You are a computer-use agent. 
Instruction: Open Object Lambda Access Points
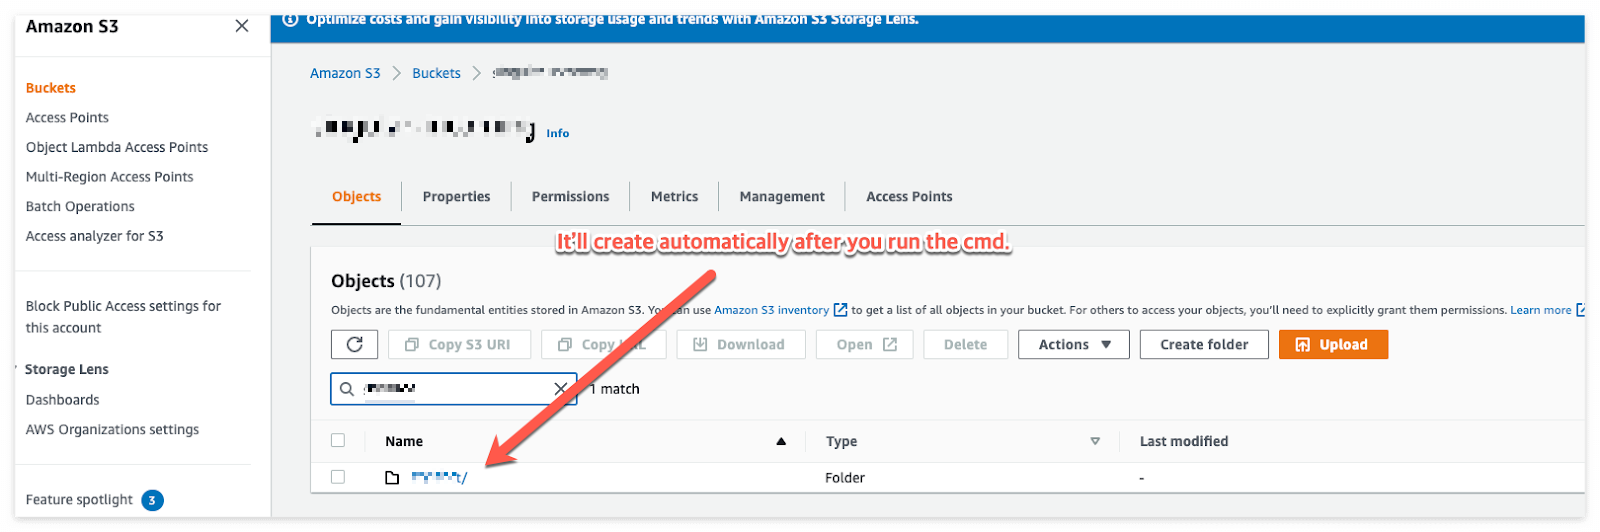coord(117,147)
